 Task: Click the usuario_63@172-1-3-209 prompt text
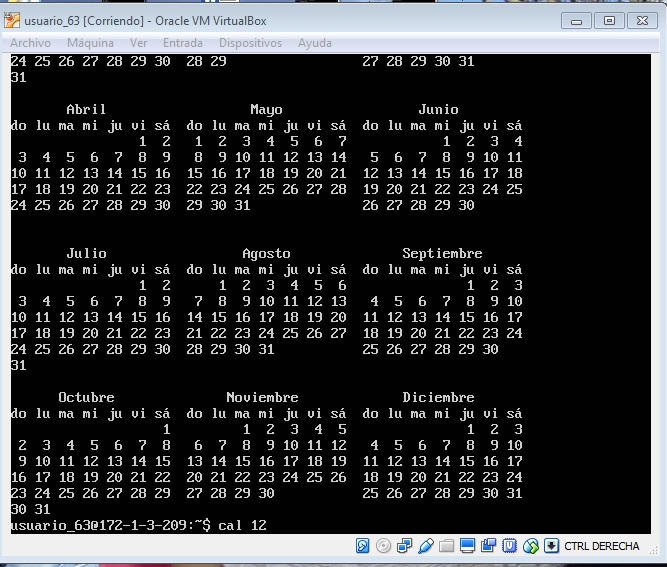pyautogui.click(x=98, y=526)
